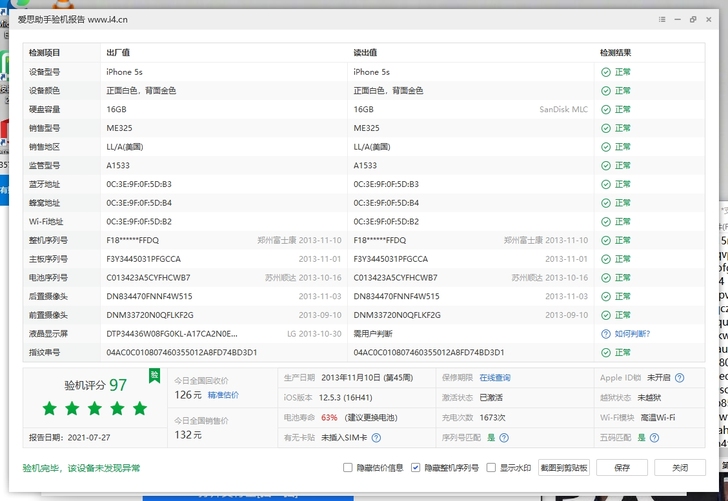The width and height of the screenshot is (728, 501).
Task: Click the 高温Wi-Fi module value
Action: click(x=658, y=418)
